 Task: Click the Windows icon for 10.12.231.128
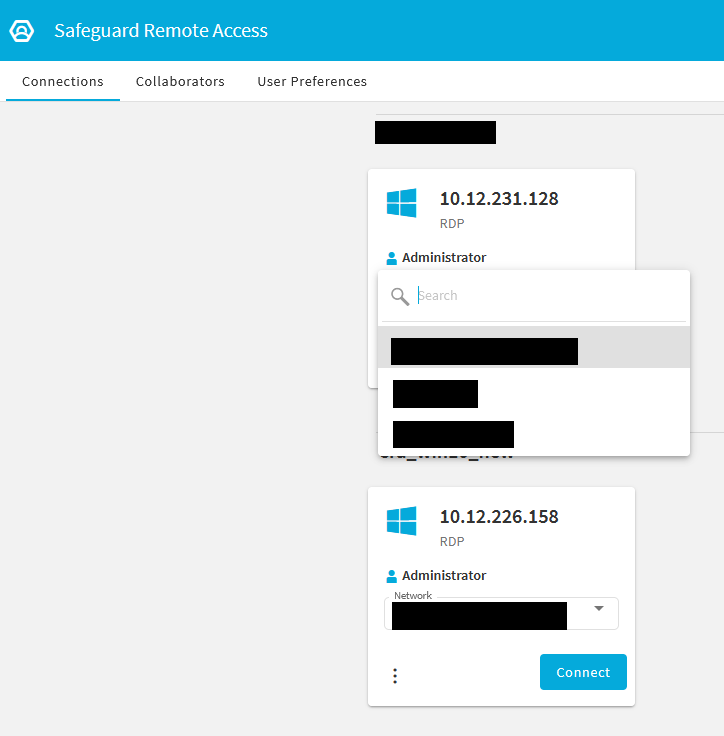point(401,203)
